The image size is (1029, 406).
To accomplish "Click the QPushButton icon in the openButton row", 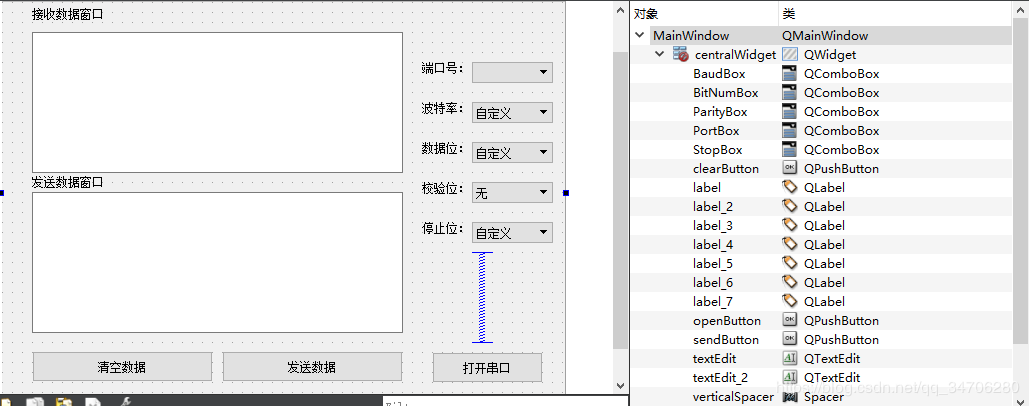I will (x=789, y=321).
